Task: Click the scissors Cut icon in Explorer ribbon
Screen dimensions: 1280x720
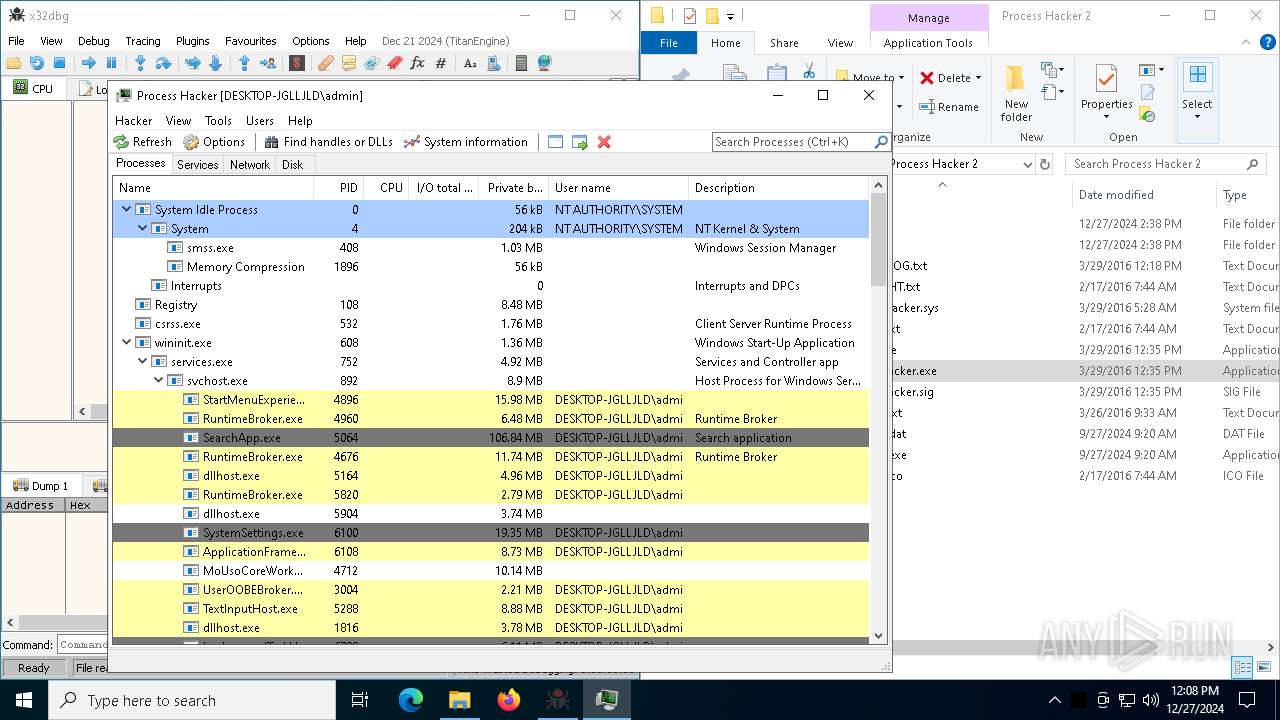Action: tap(808, 70)
